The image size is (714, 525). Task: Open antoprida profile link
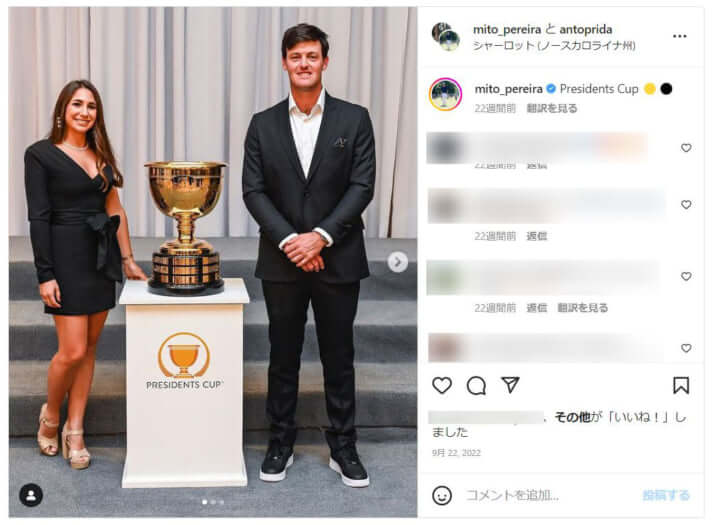[586, 30]
